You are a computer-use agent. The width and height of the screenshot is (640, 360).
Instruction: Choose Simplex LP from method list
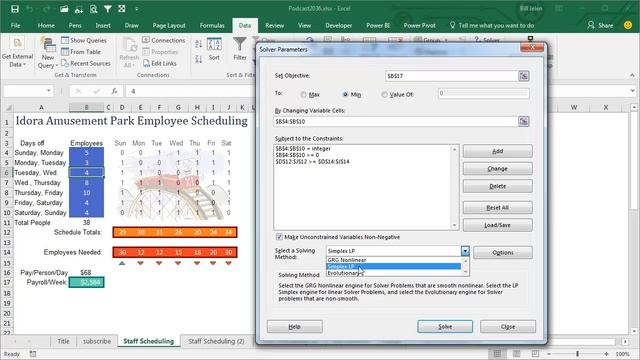coord(393,267)
